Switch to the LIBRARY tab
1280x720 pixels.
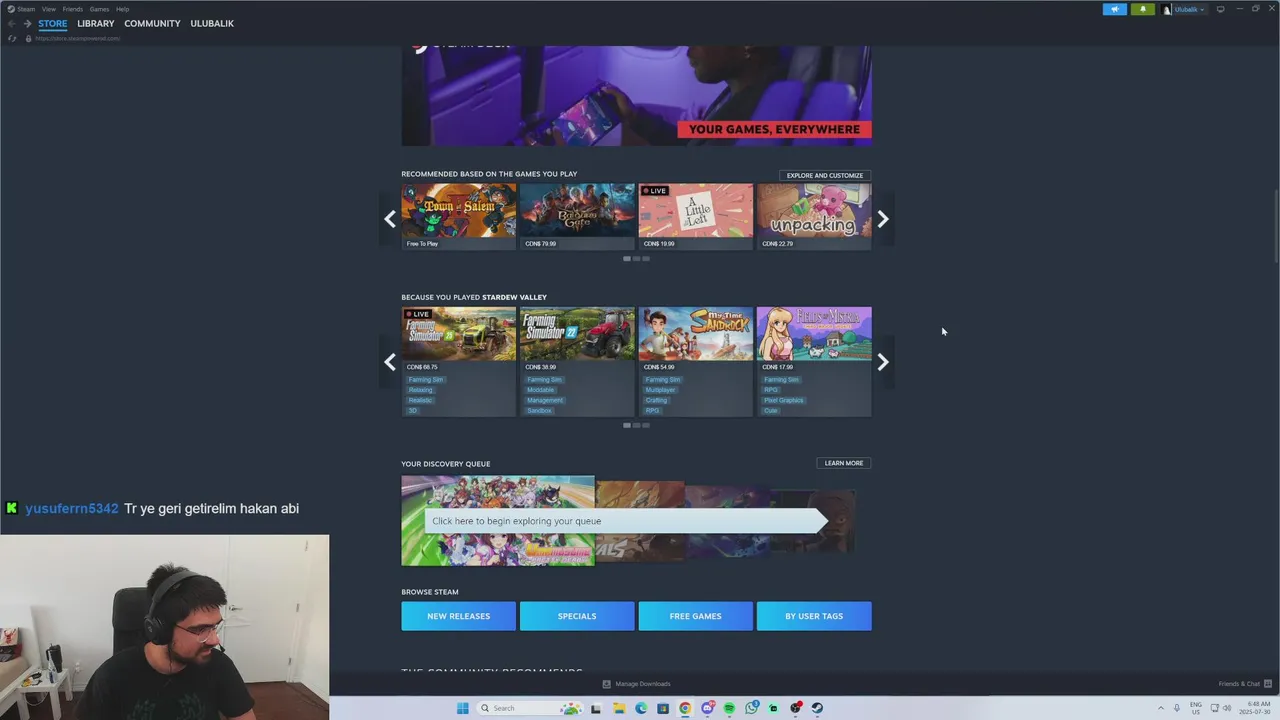click(96, 23)
